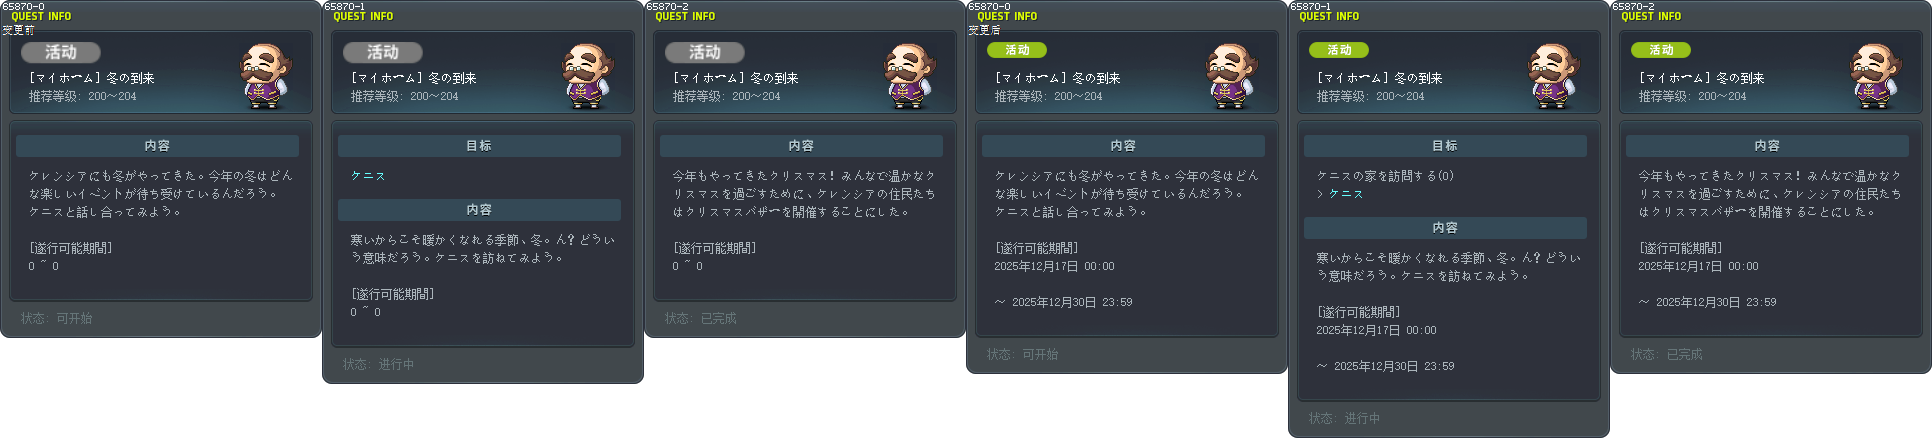Open the ケニス link under gray-badge 目标 header
The width and height of the screenshot is (1932, 438).
(x=368, y=176)
